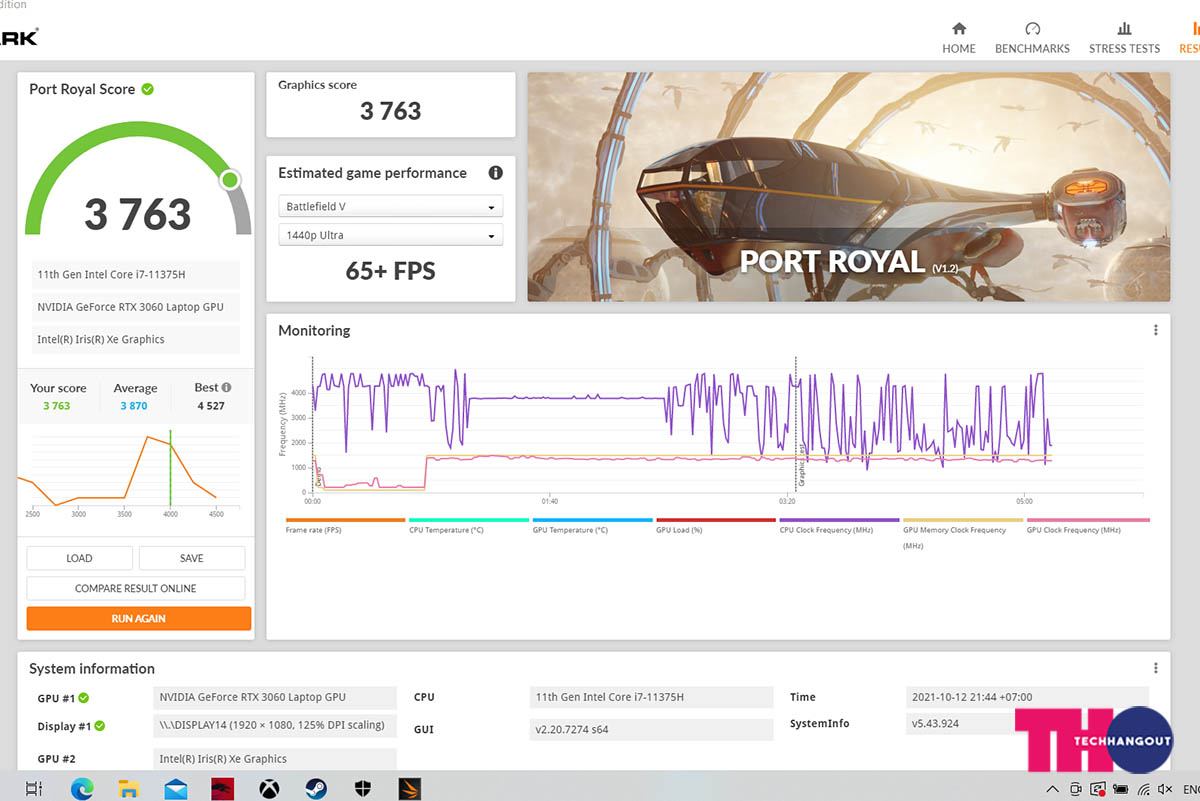Click the green marker in score distribution chart

(170, 468)
